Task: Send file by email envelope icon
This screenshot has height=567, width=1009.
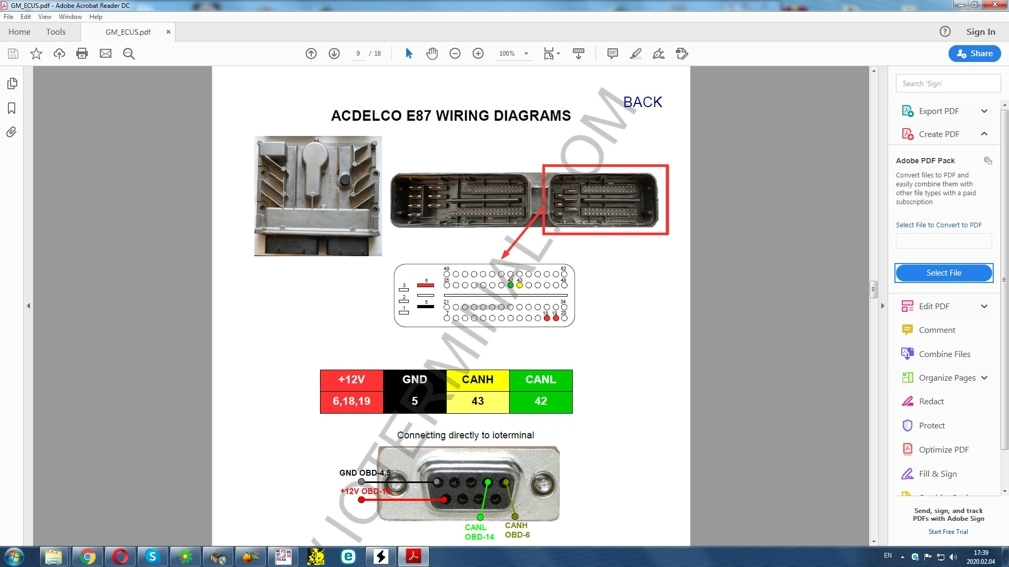Action: pyautogui.click(x=106, y=53)
